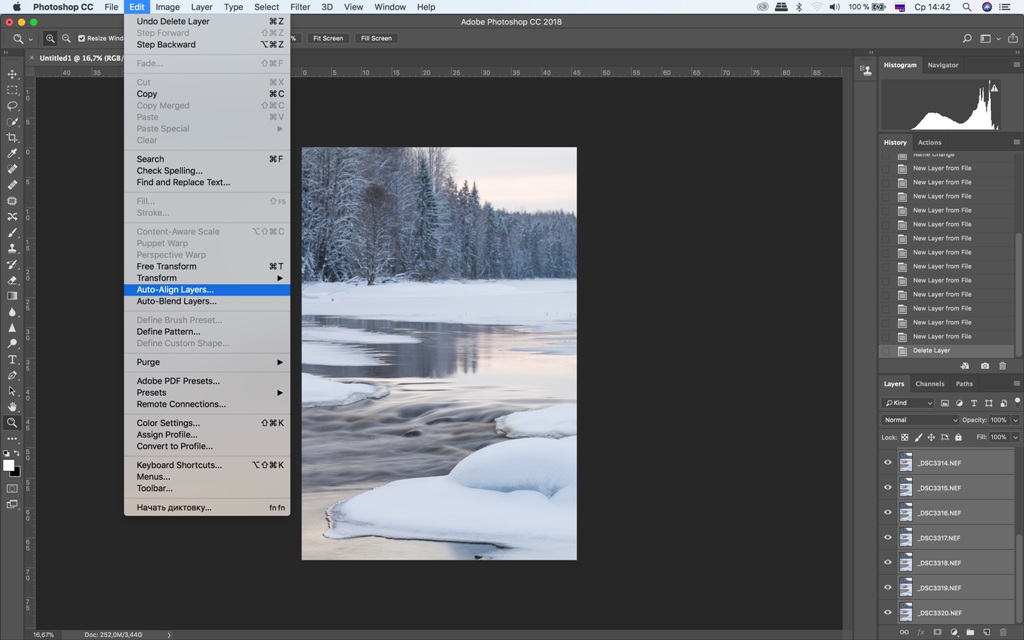Select the Delete Layer history state
This screenshot has width=1024, height=640.
coord(930,351)
